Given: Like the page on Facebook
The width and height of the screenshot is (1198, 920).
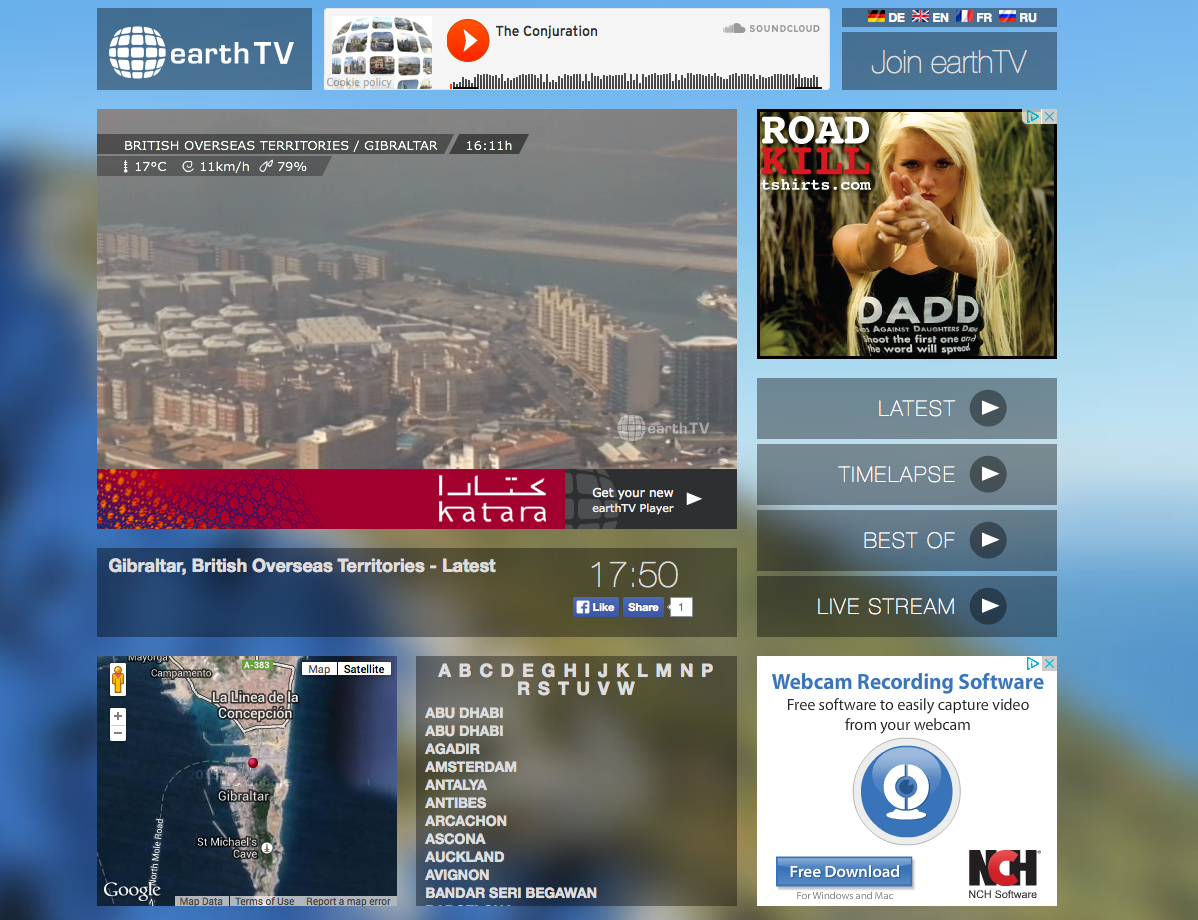Looking at the screenshot, I should click(596, 607).
